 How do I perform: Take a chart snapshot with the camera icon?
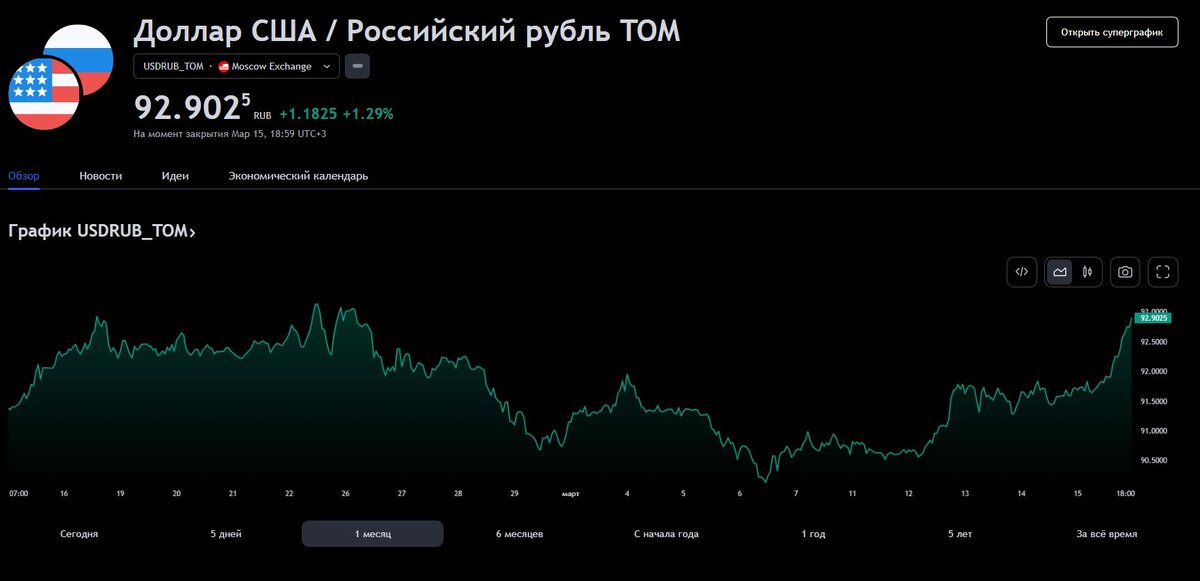(1124, 271)
